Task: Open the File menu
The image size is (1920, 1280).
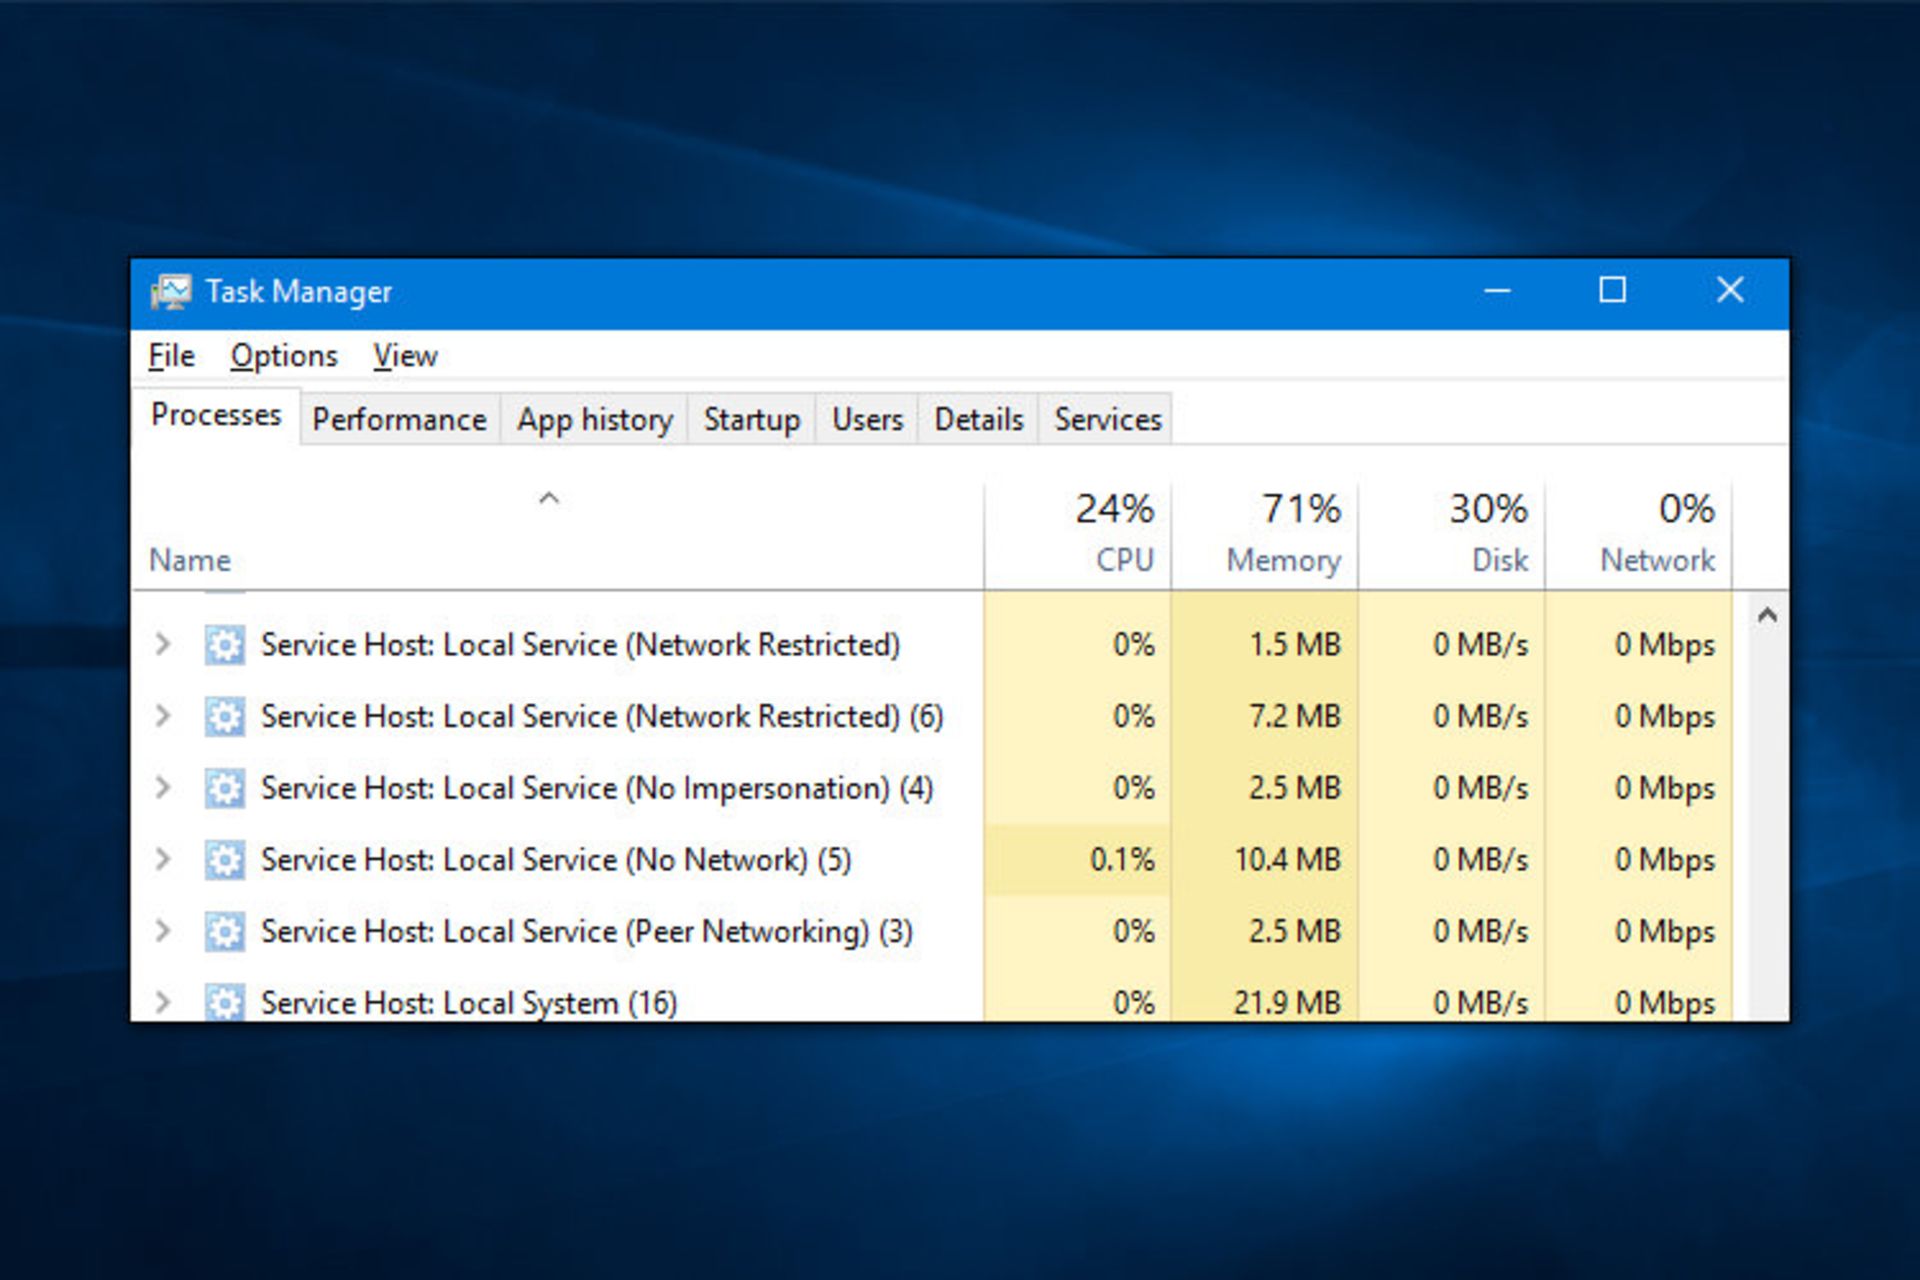Action: pyautogui.click(x=171, y=356)
